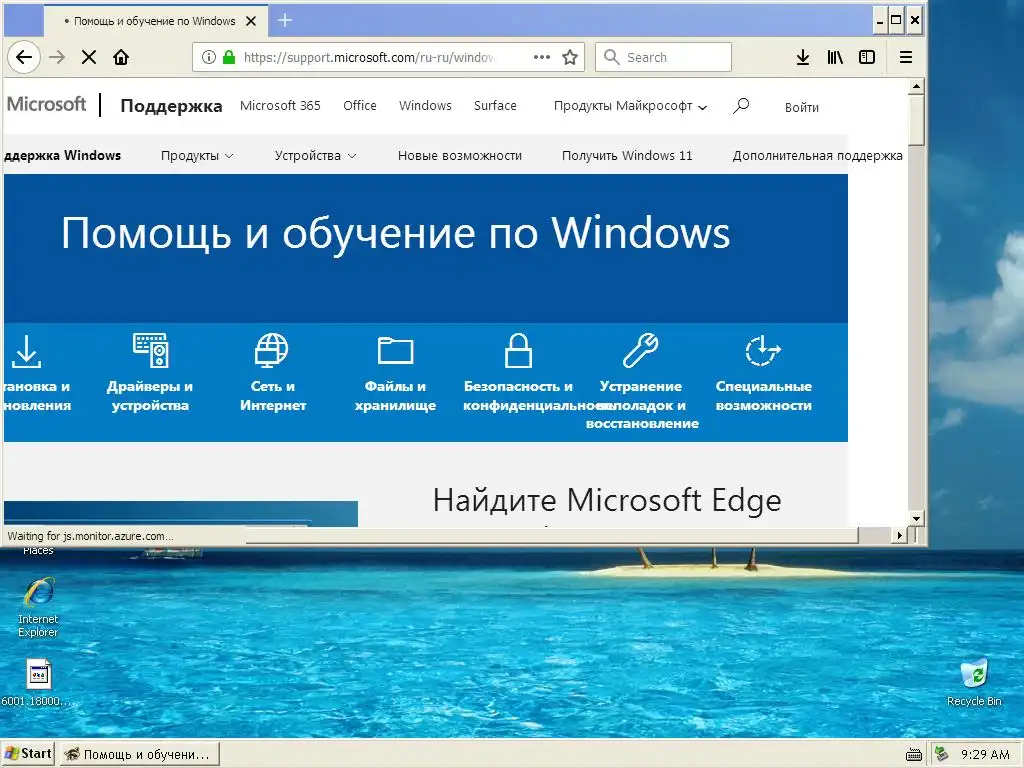The width and height of the screenshot is (1024, 768).
Task: Click the horizontal scrollbar thumb
Action: [x=552, y=536]
